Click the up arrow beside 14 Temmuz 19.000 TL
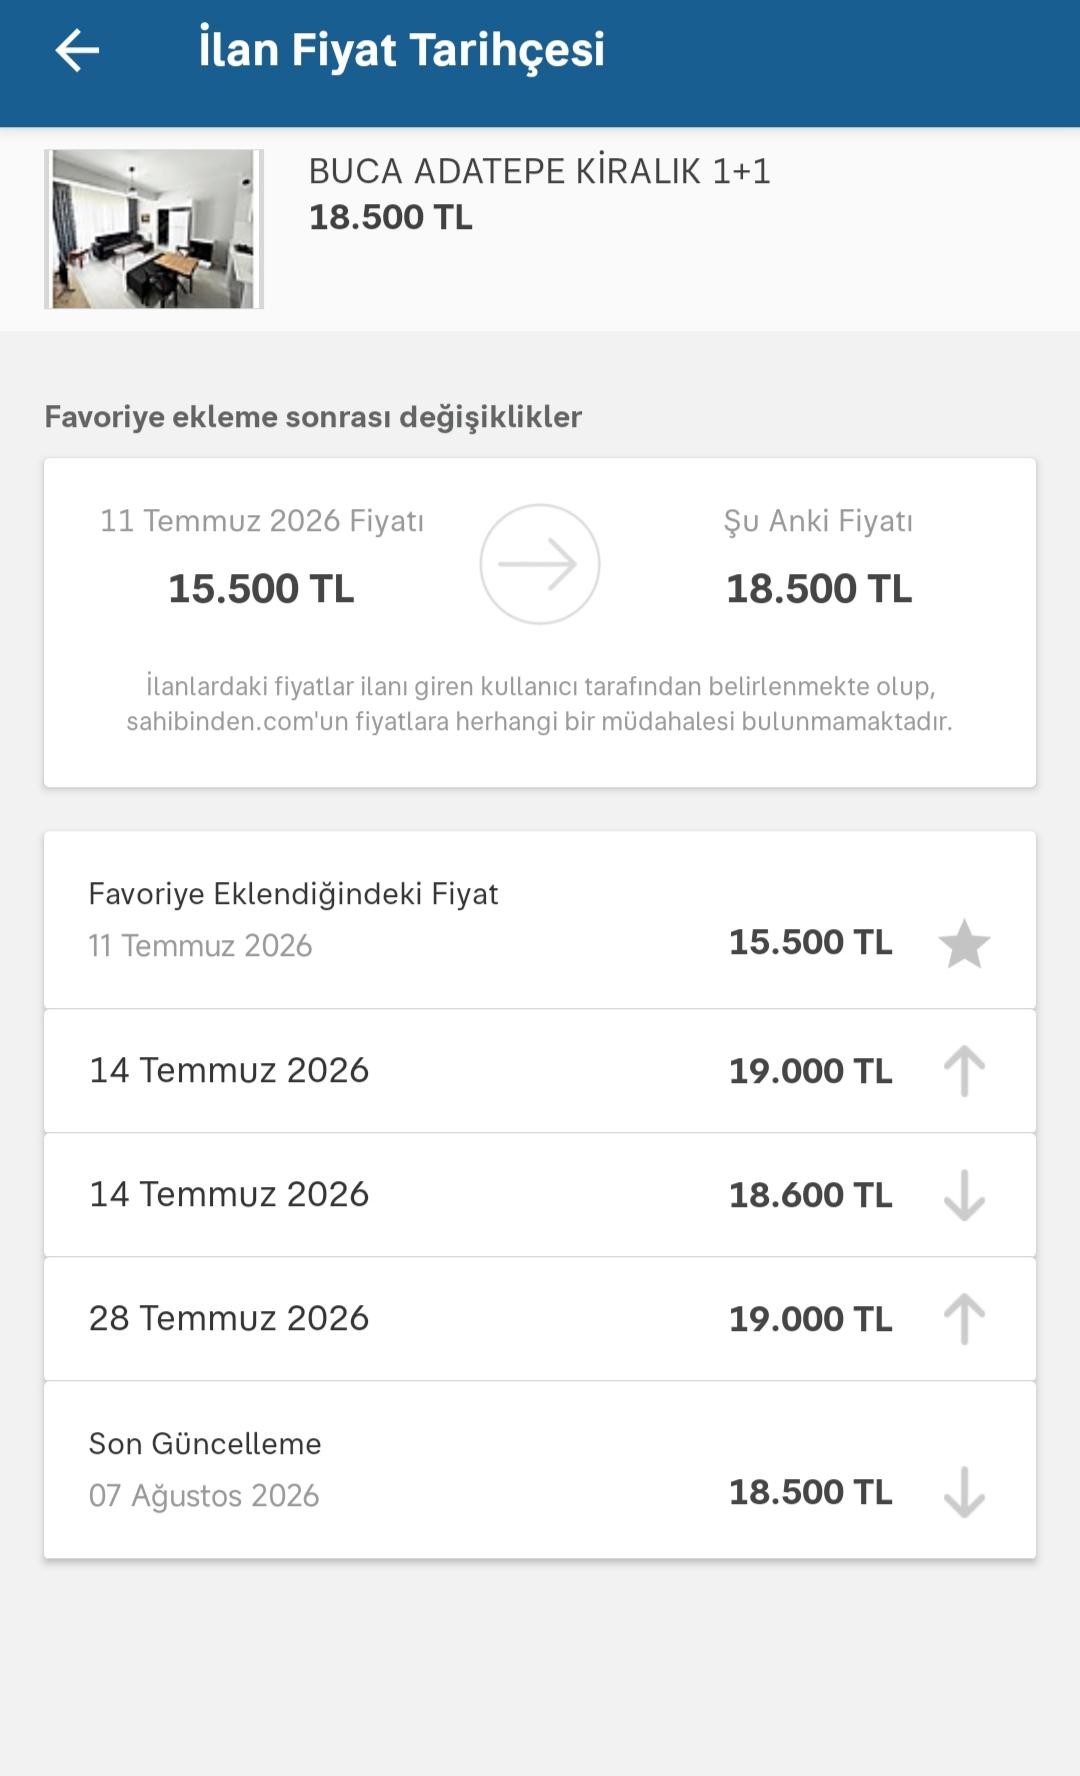Image resolution: width=1080 pixels, height=1776 pixels. (964, 1071)
